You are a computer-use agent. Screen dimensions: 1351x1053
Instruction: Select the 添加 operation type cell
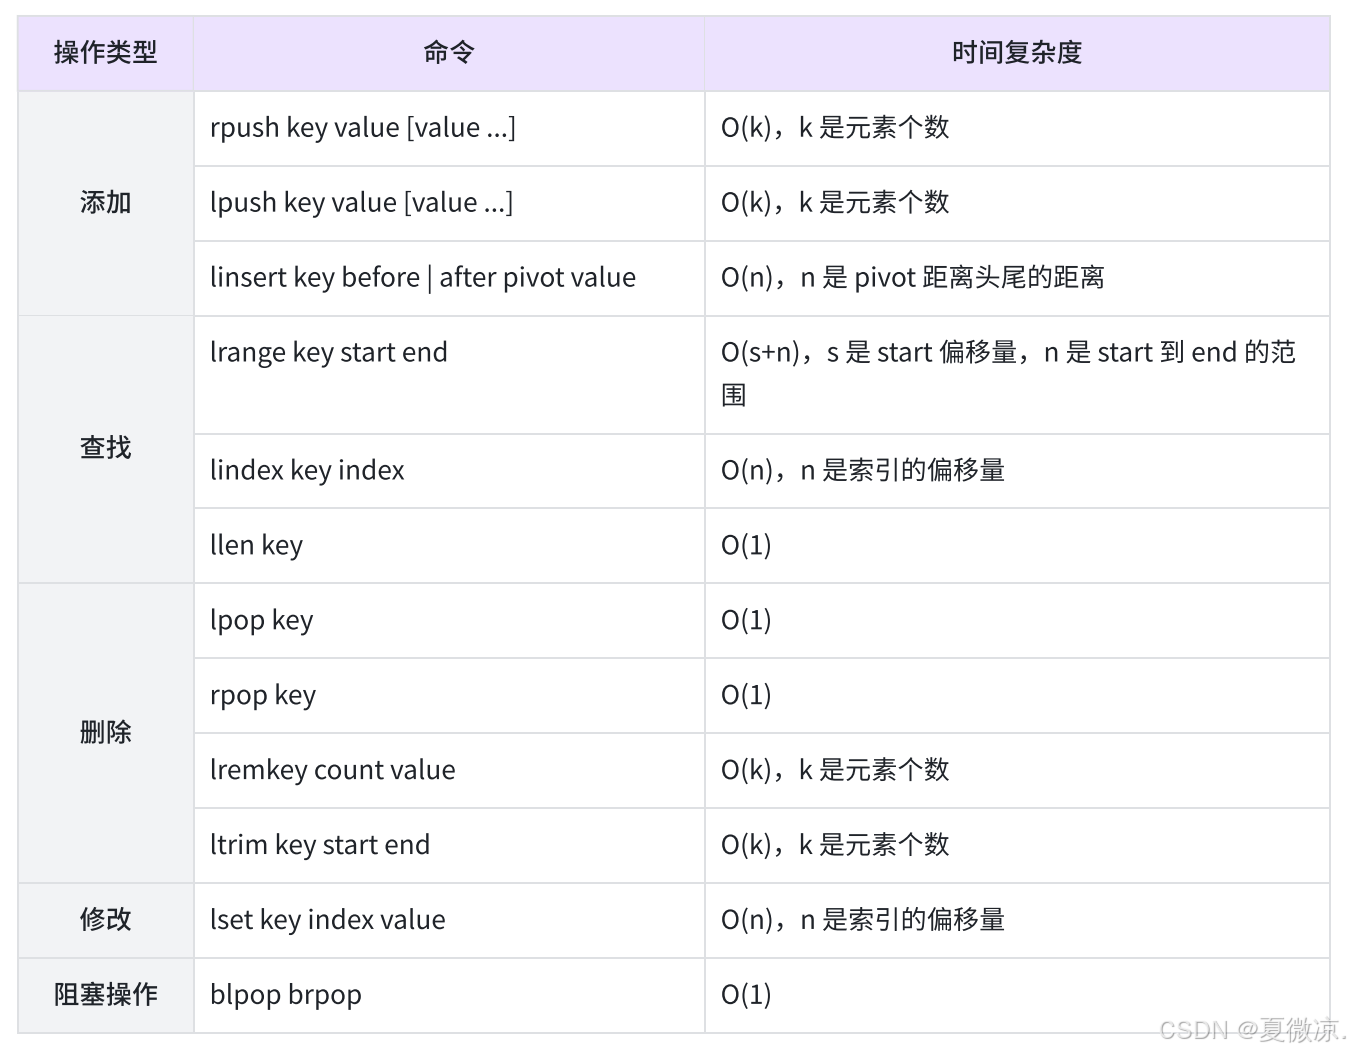[x=105, y=203]
